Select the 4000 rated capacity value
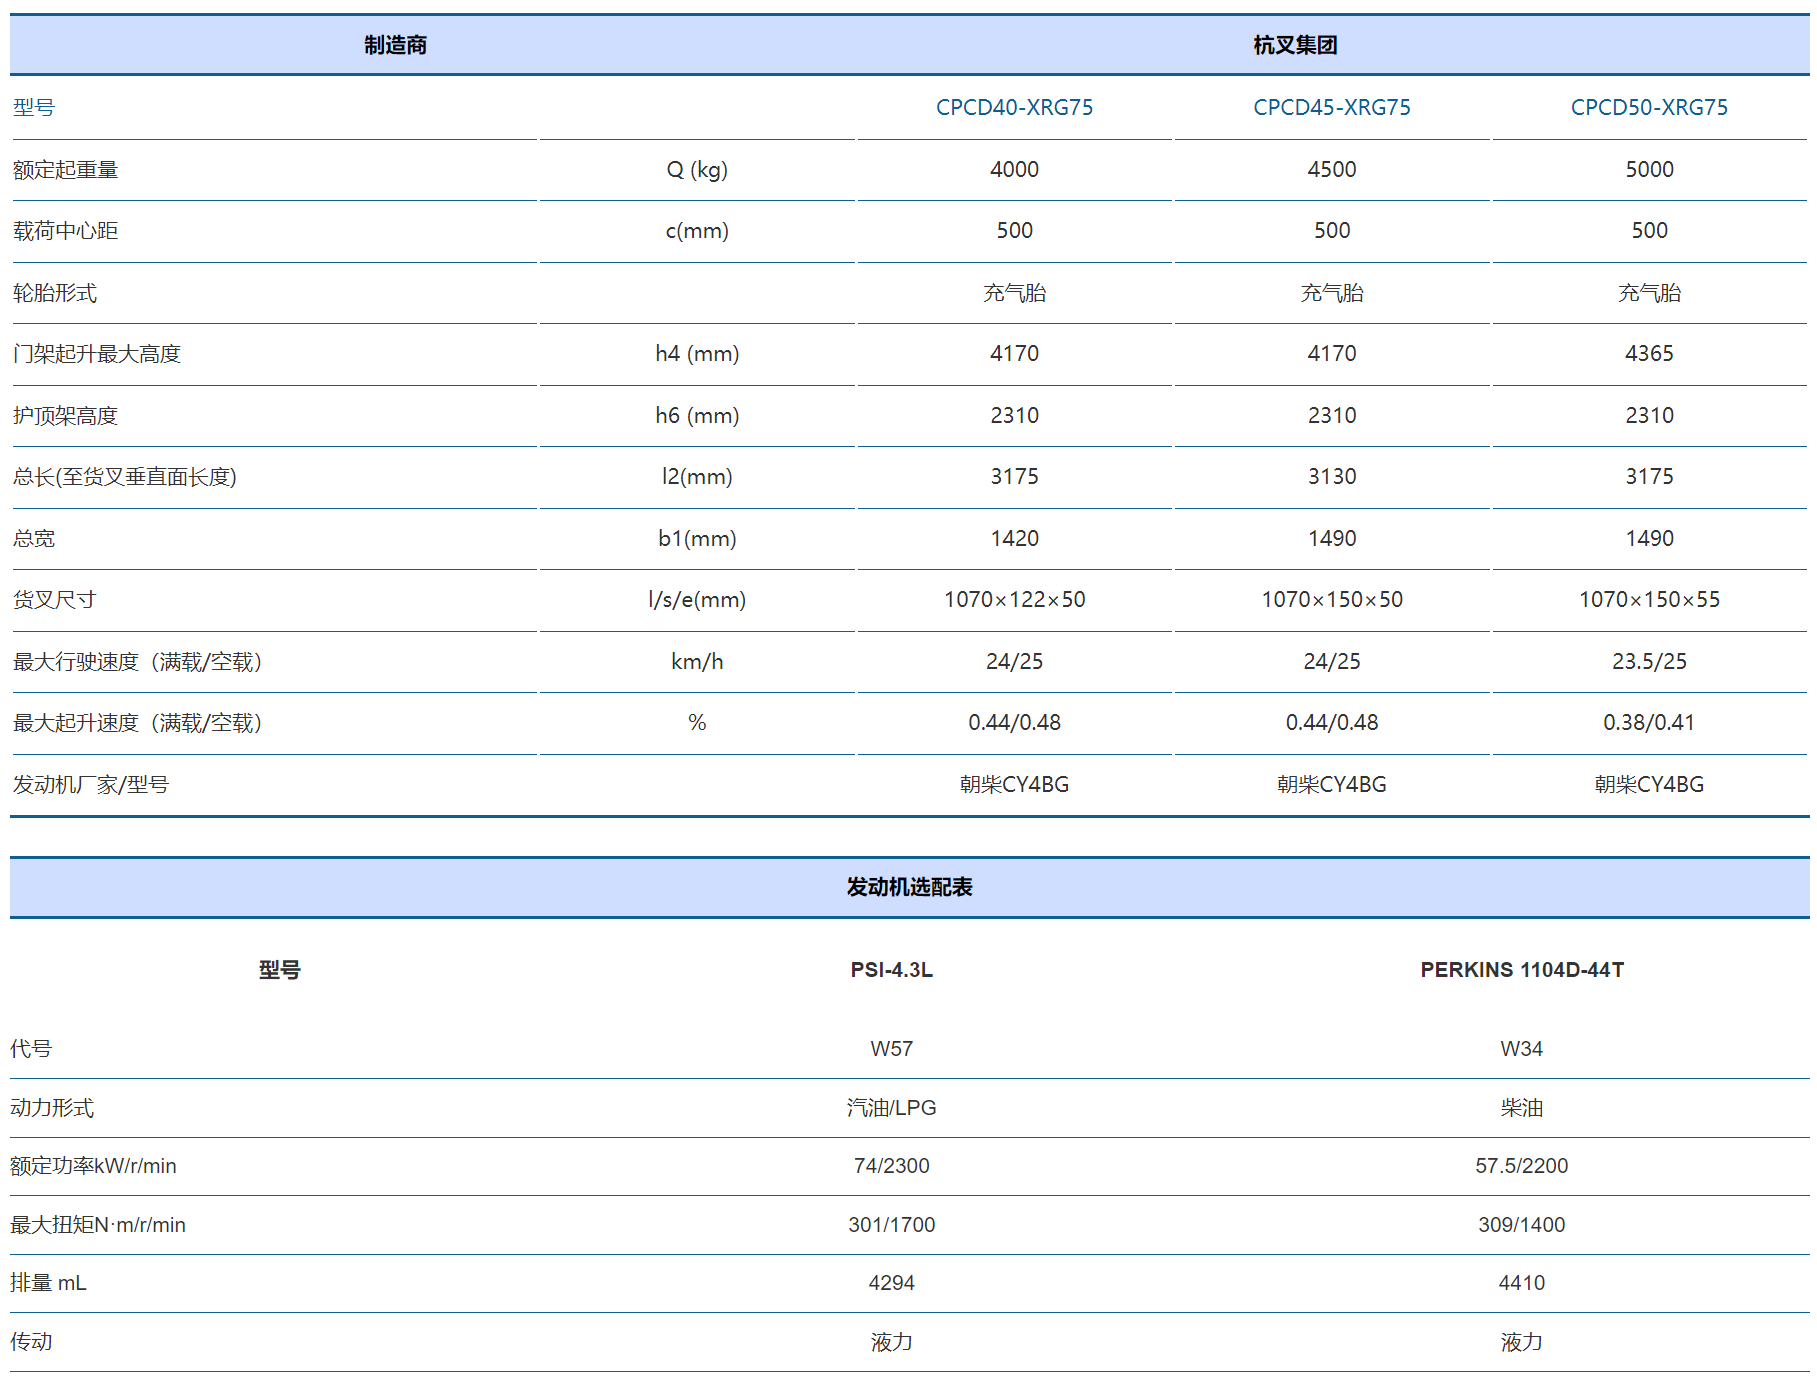Screen dimensions: 1817x1391 point(1014,170)
